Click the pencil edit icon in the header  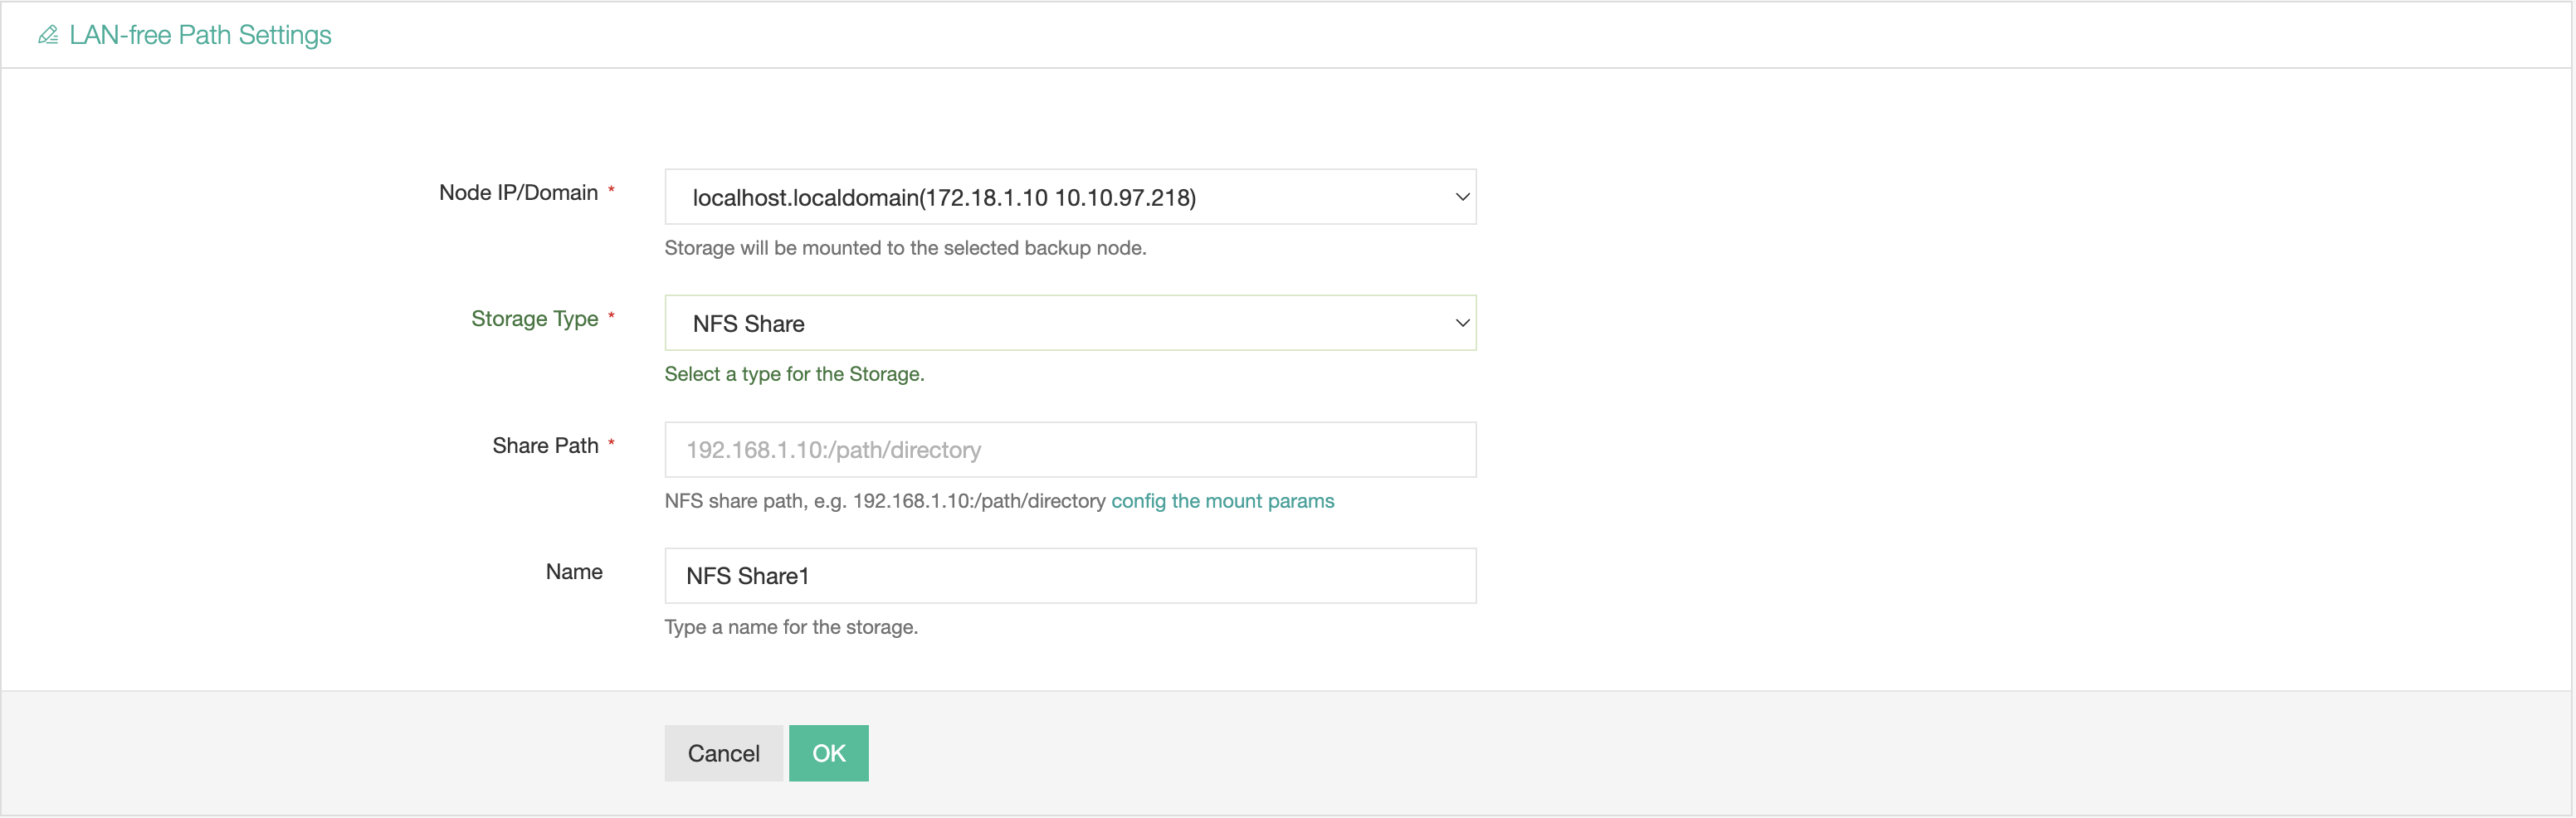(x=47, y=35)
